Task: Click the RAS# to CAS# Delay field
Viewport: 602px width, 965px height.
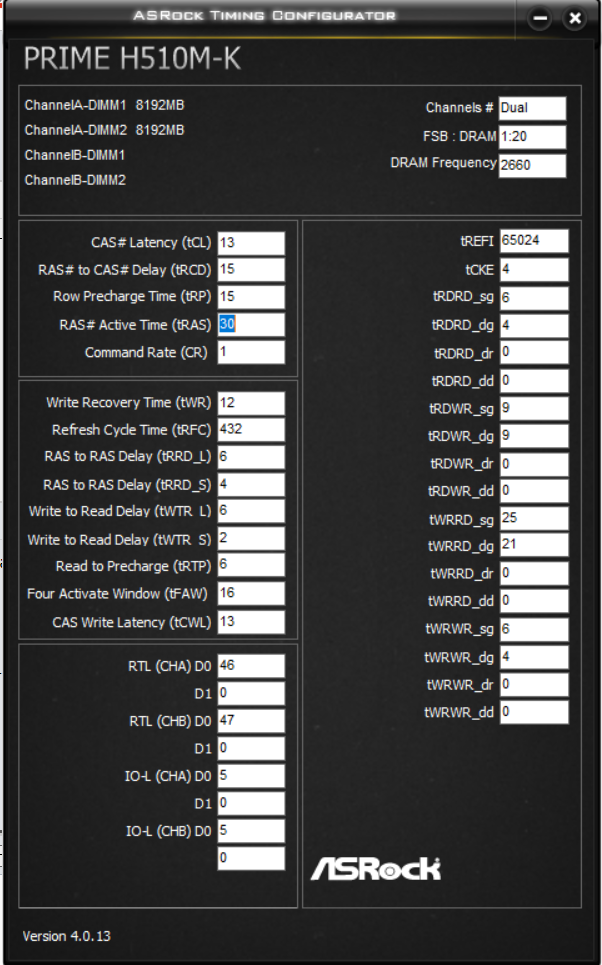Action: (251, 270)
